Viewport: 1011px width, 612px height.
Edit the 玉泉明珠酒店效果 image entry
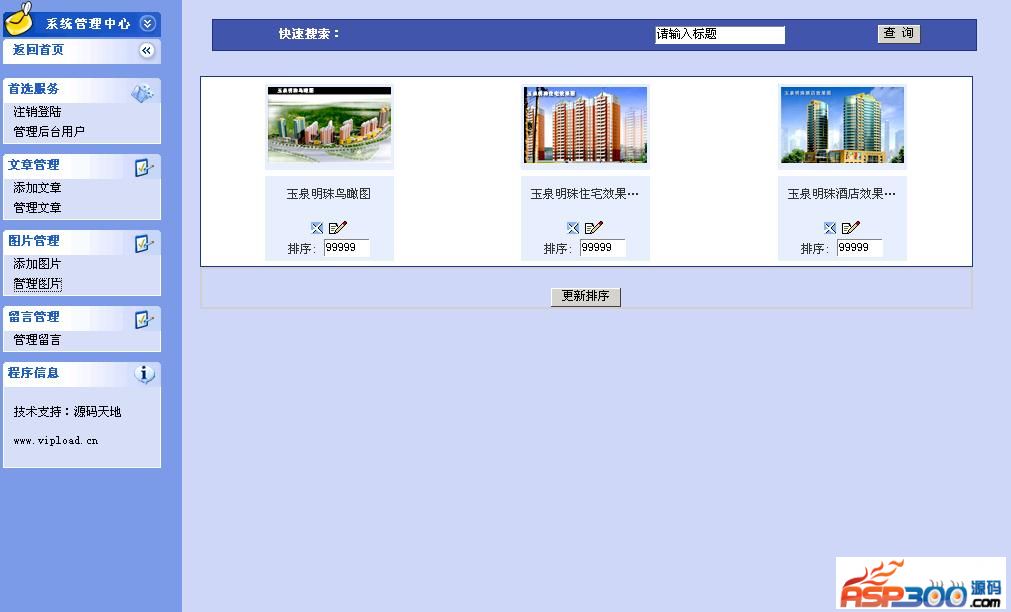851,227
